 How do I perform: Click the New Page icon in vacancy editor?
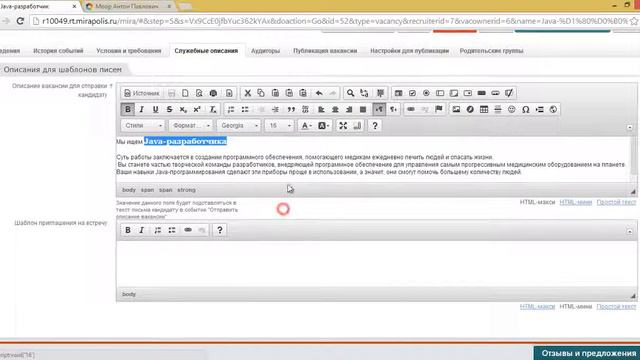coord(185,93)
